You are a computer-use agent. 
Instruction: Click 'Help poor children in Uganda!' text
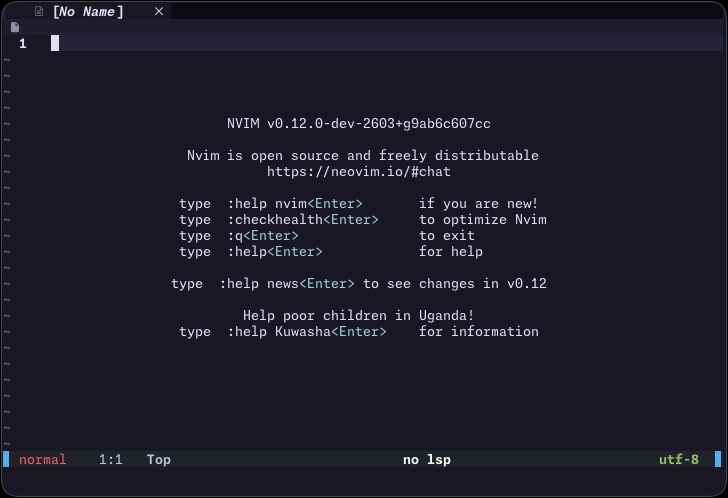(x=358, y=316)
